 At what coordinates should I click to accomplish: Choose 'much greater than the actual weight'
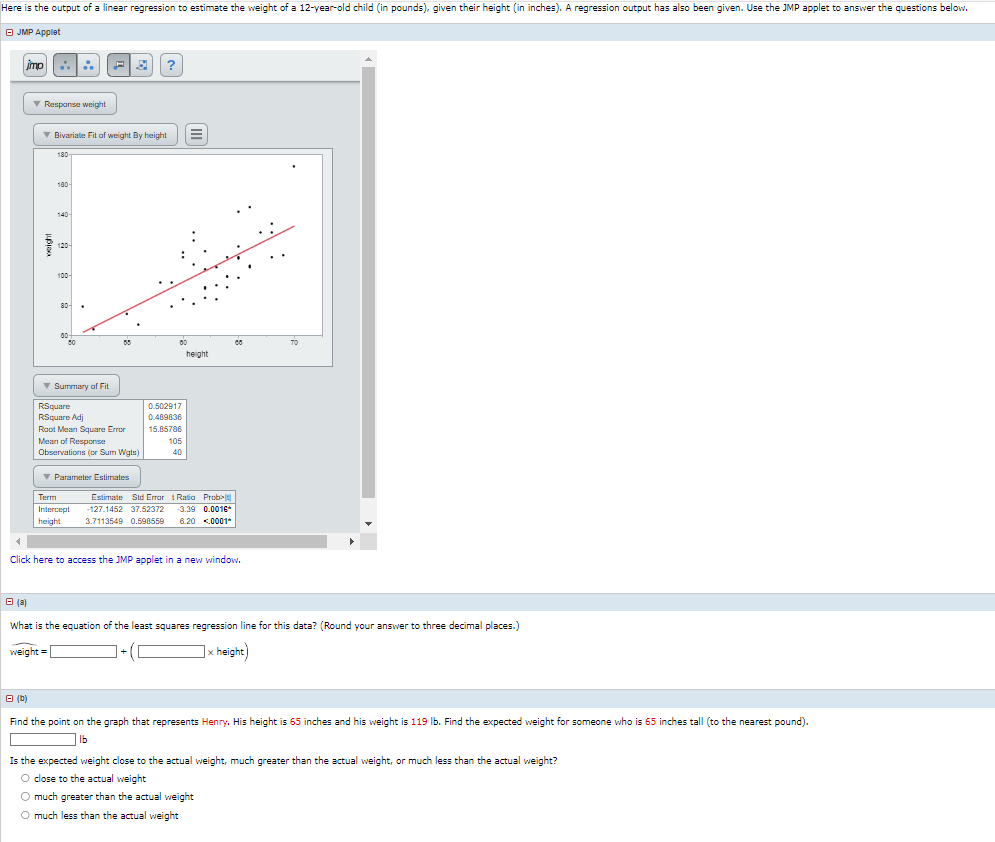coord(24,796)
